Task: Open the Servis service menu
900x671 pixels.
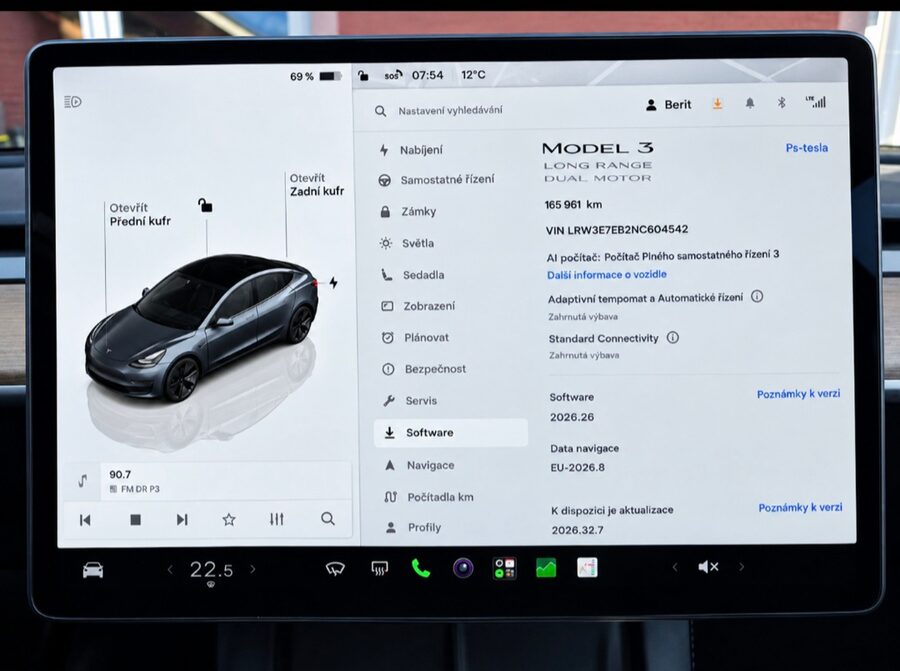Action: pyautogui.click(x=410, y=401)
